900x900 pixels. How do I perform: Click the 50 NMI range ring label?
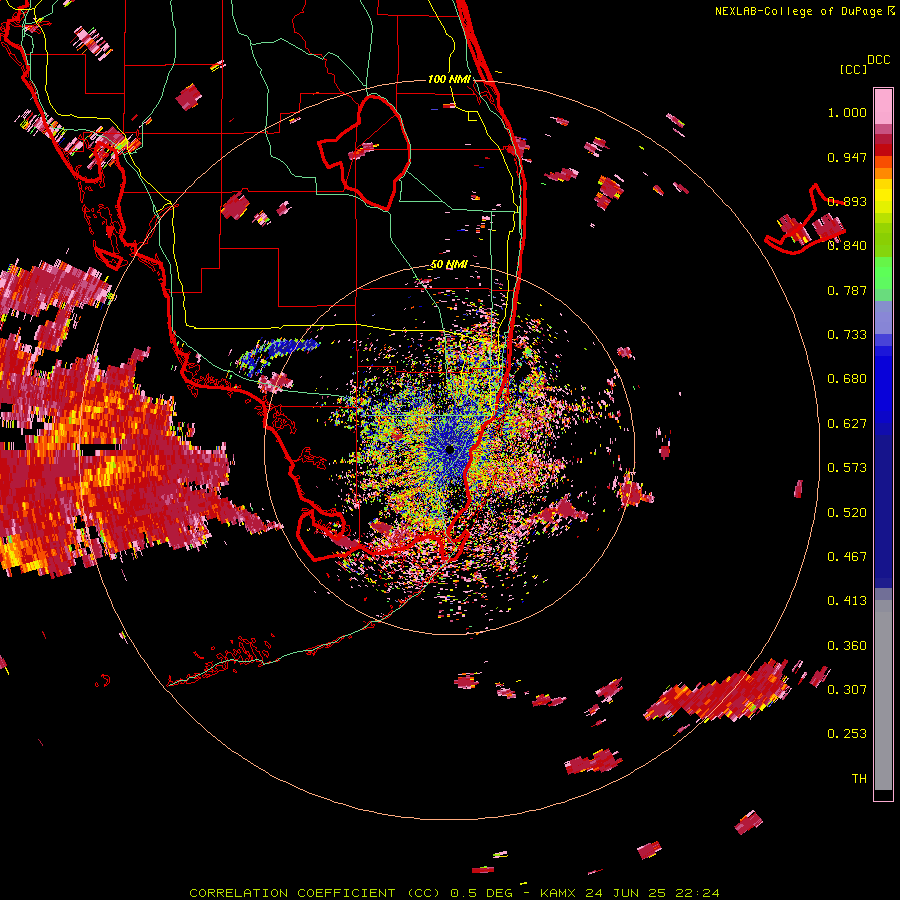click(x=449, y=265)
